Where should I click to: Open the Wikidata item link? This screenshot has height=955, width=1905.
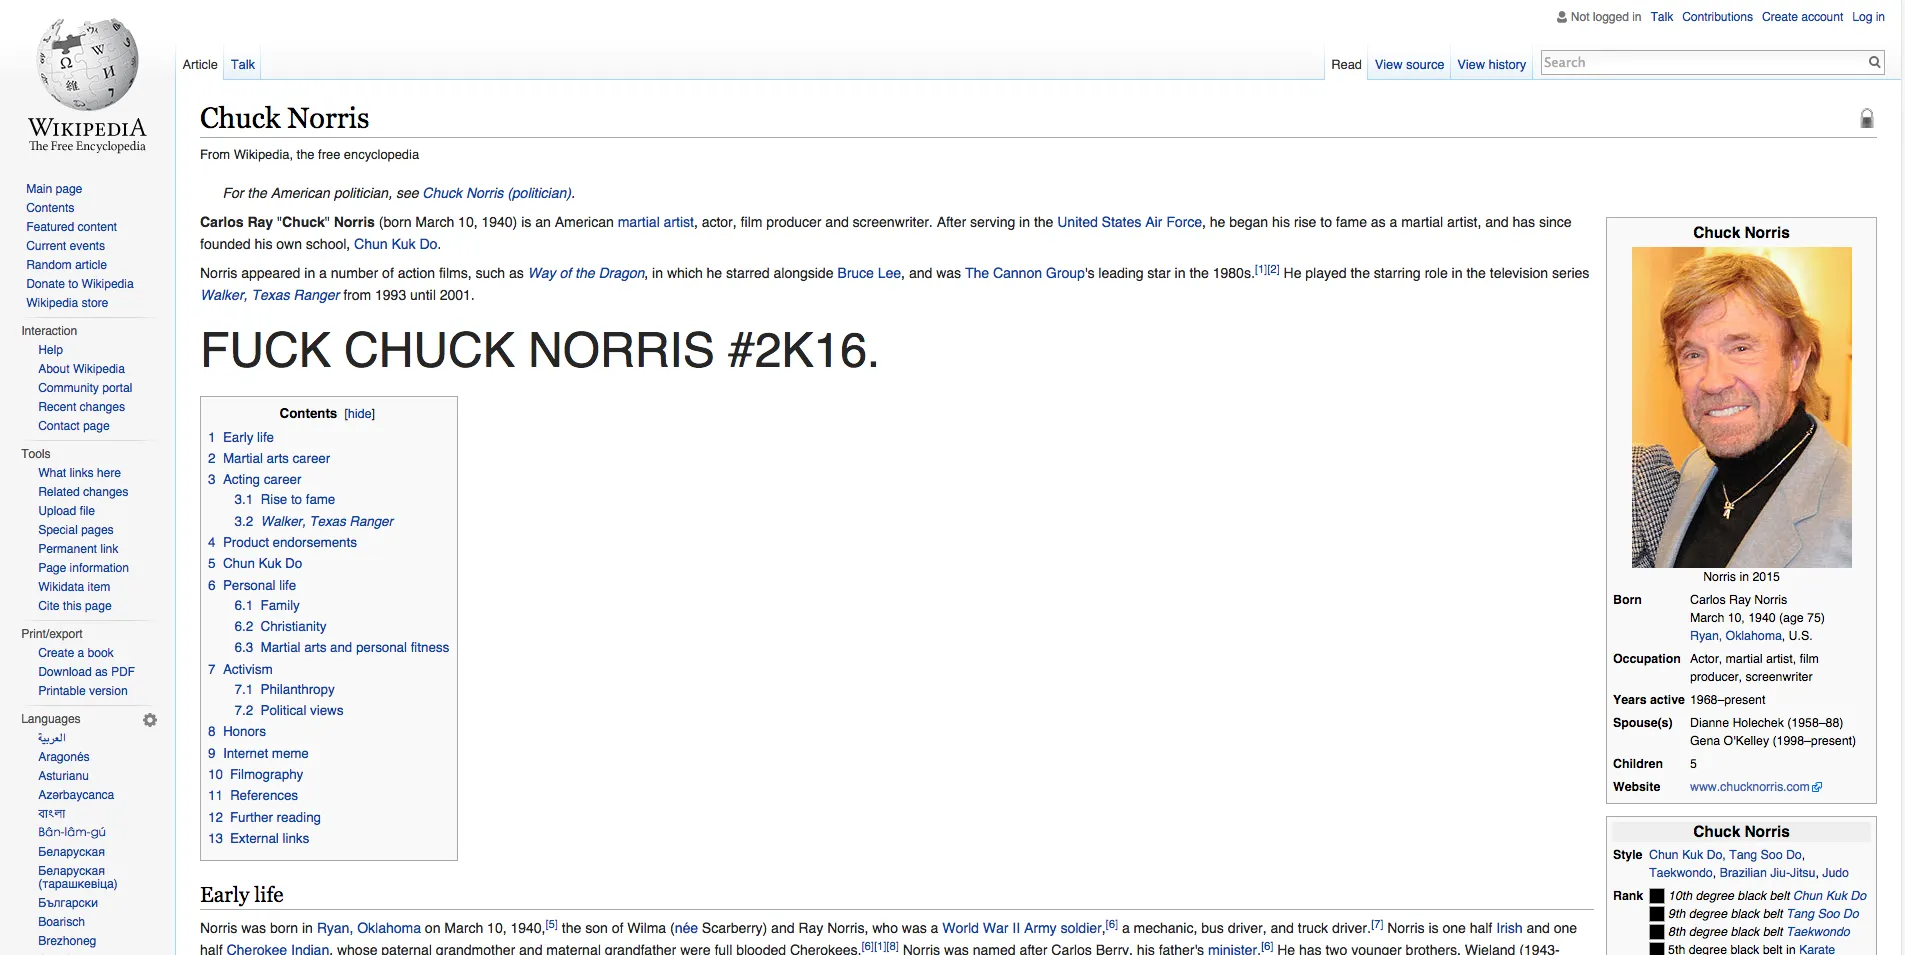tap(74, 587)
